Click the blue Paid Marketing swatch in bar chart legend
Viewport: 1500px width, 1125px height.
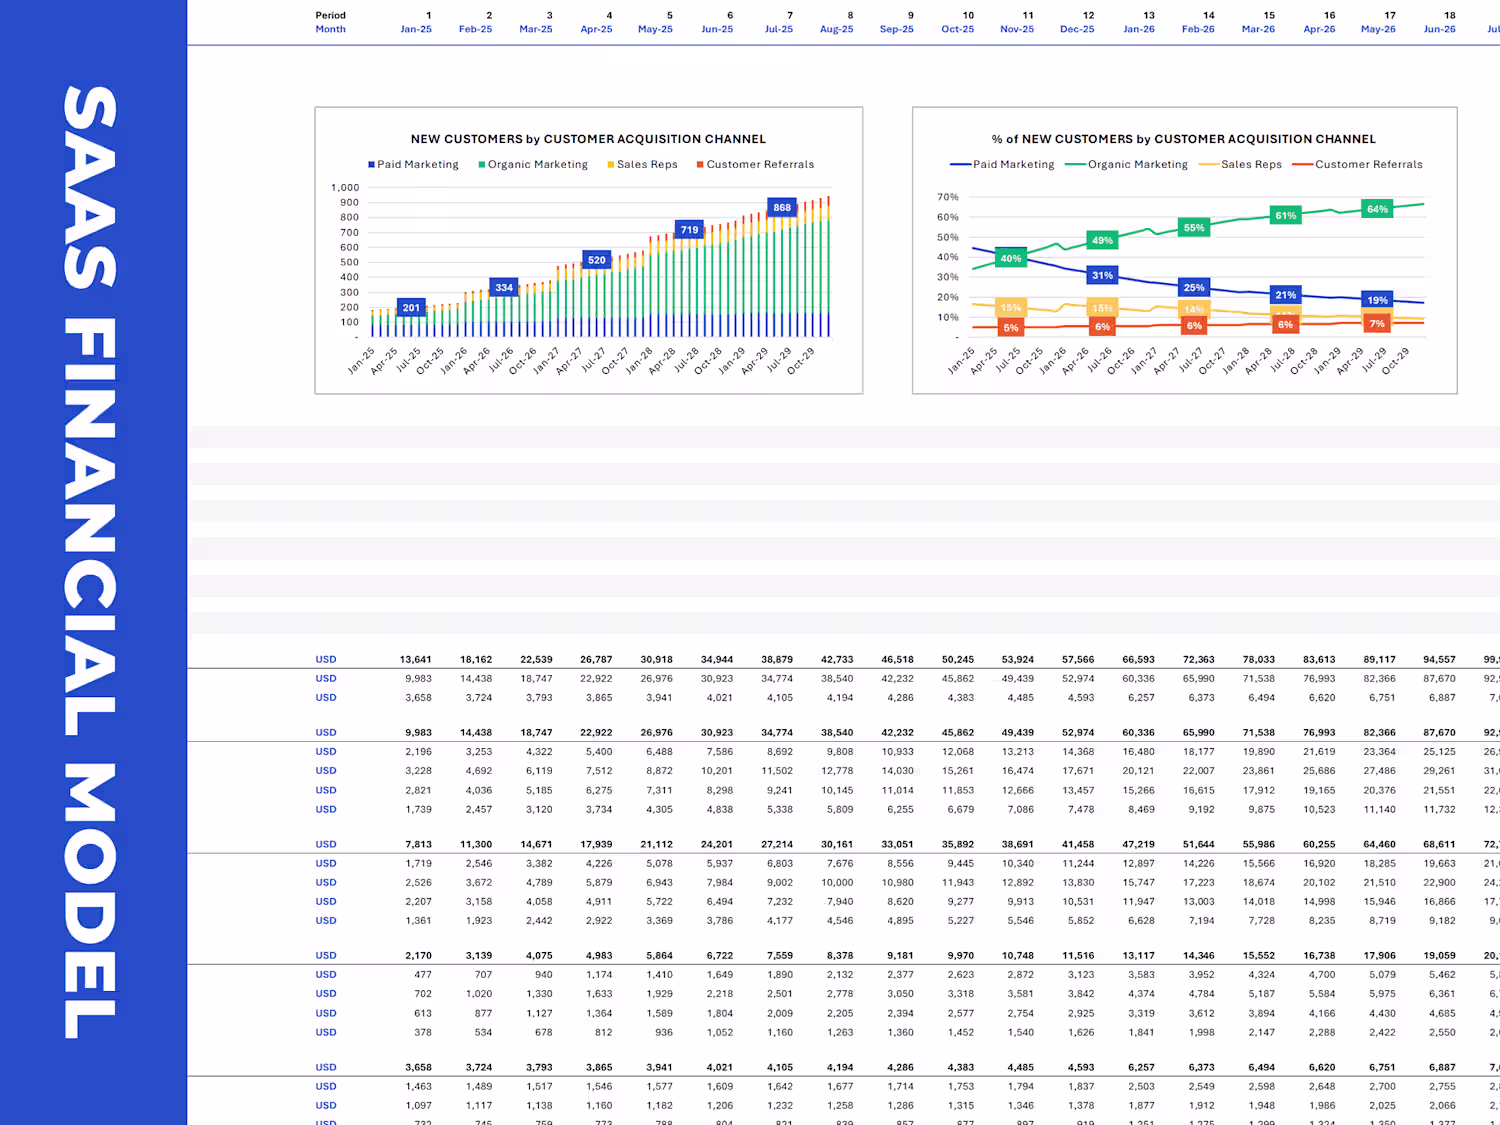coord(371,165)
